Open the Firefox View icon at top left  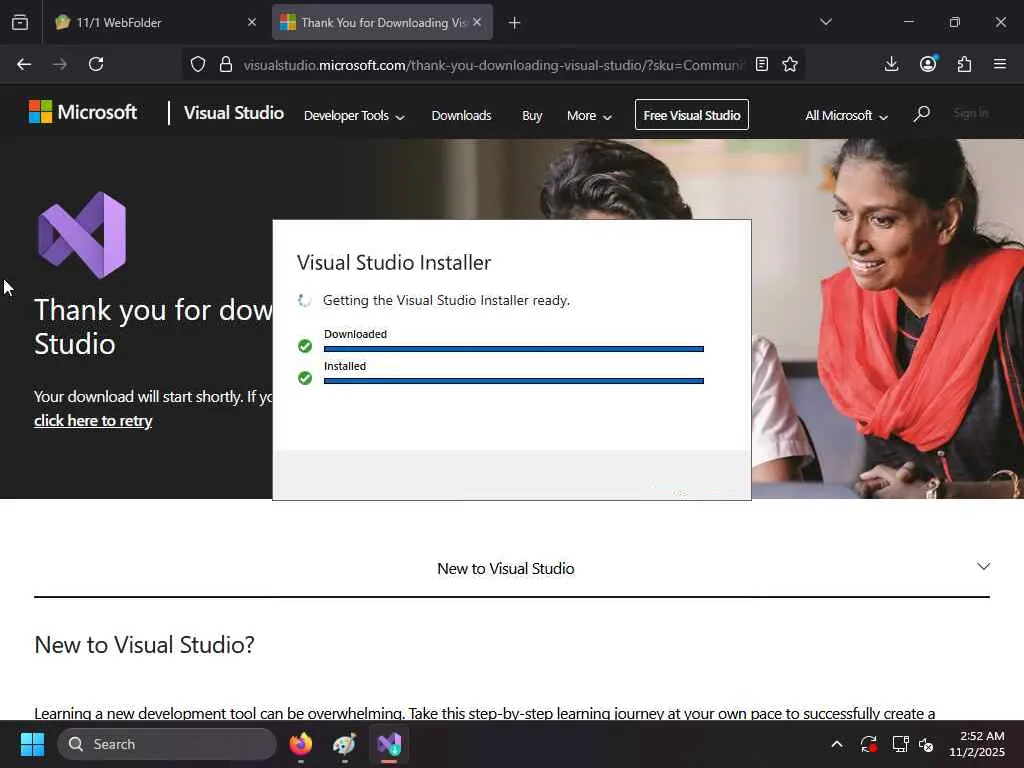click(x=20, y=22)
